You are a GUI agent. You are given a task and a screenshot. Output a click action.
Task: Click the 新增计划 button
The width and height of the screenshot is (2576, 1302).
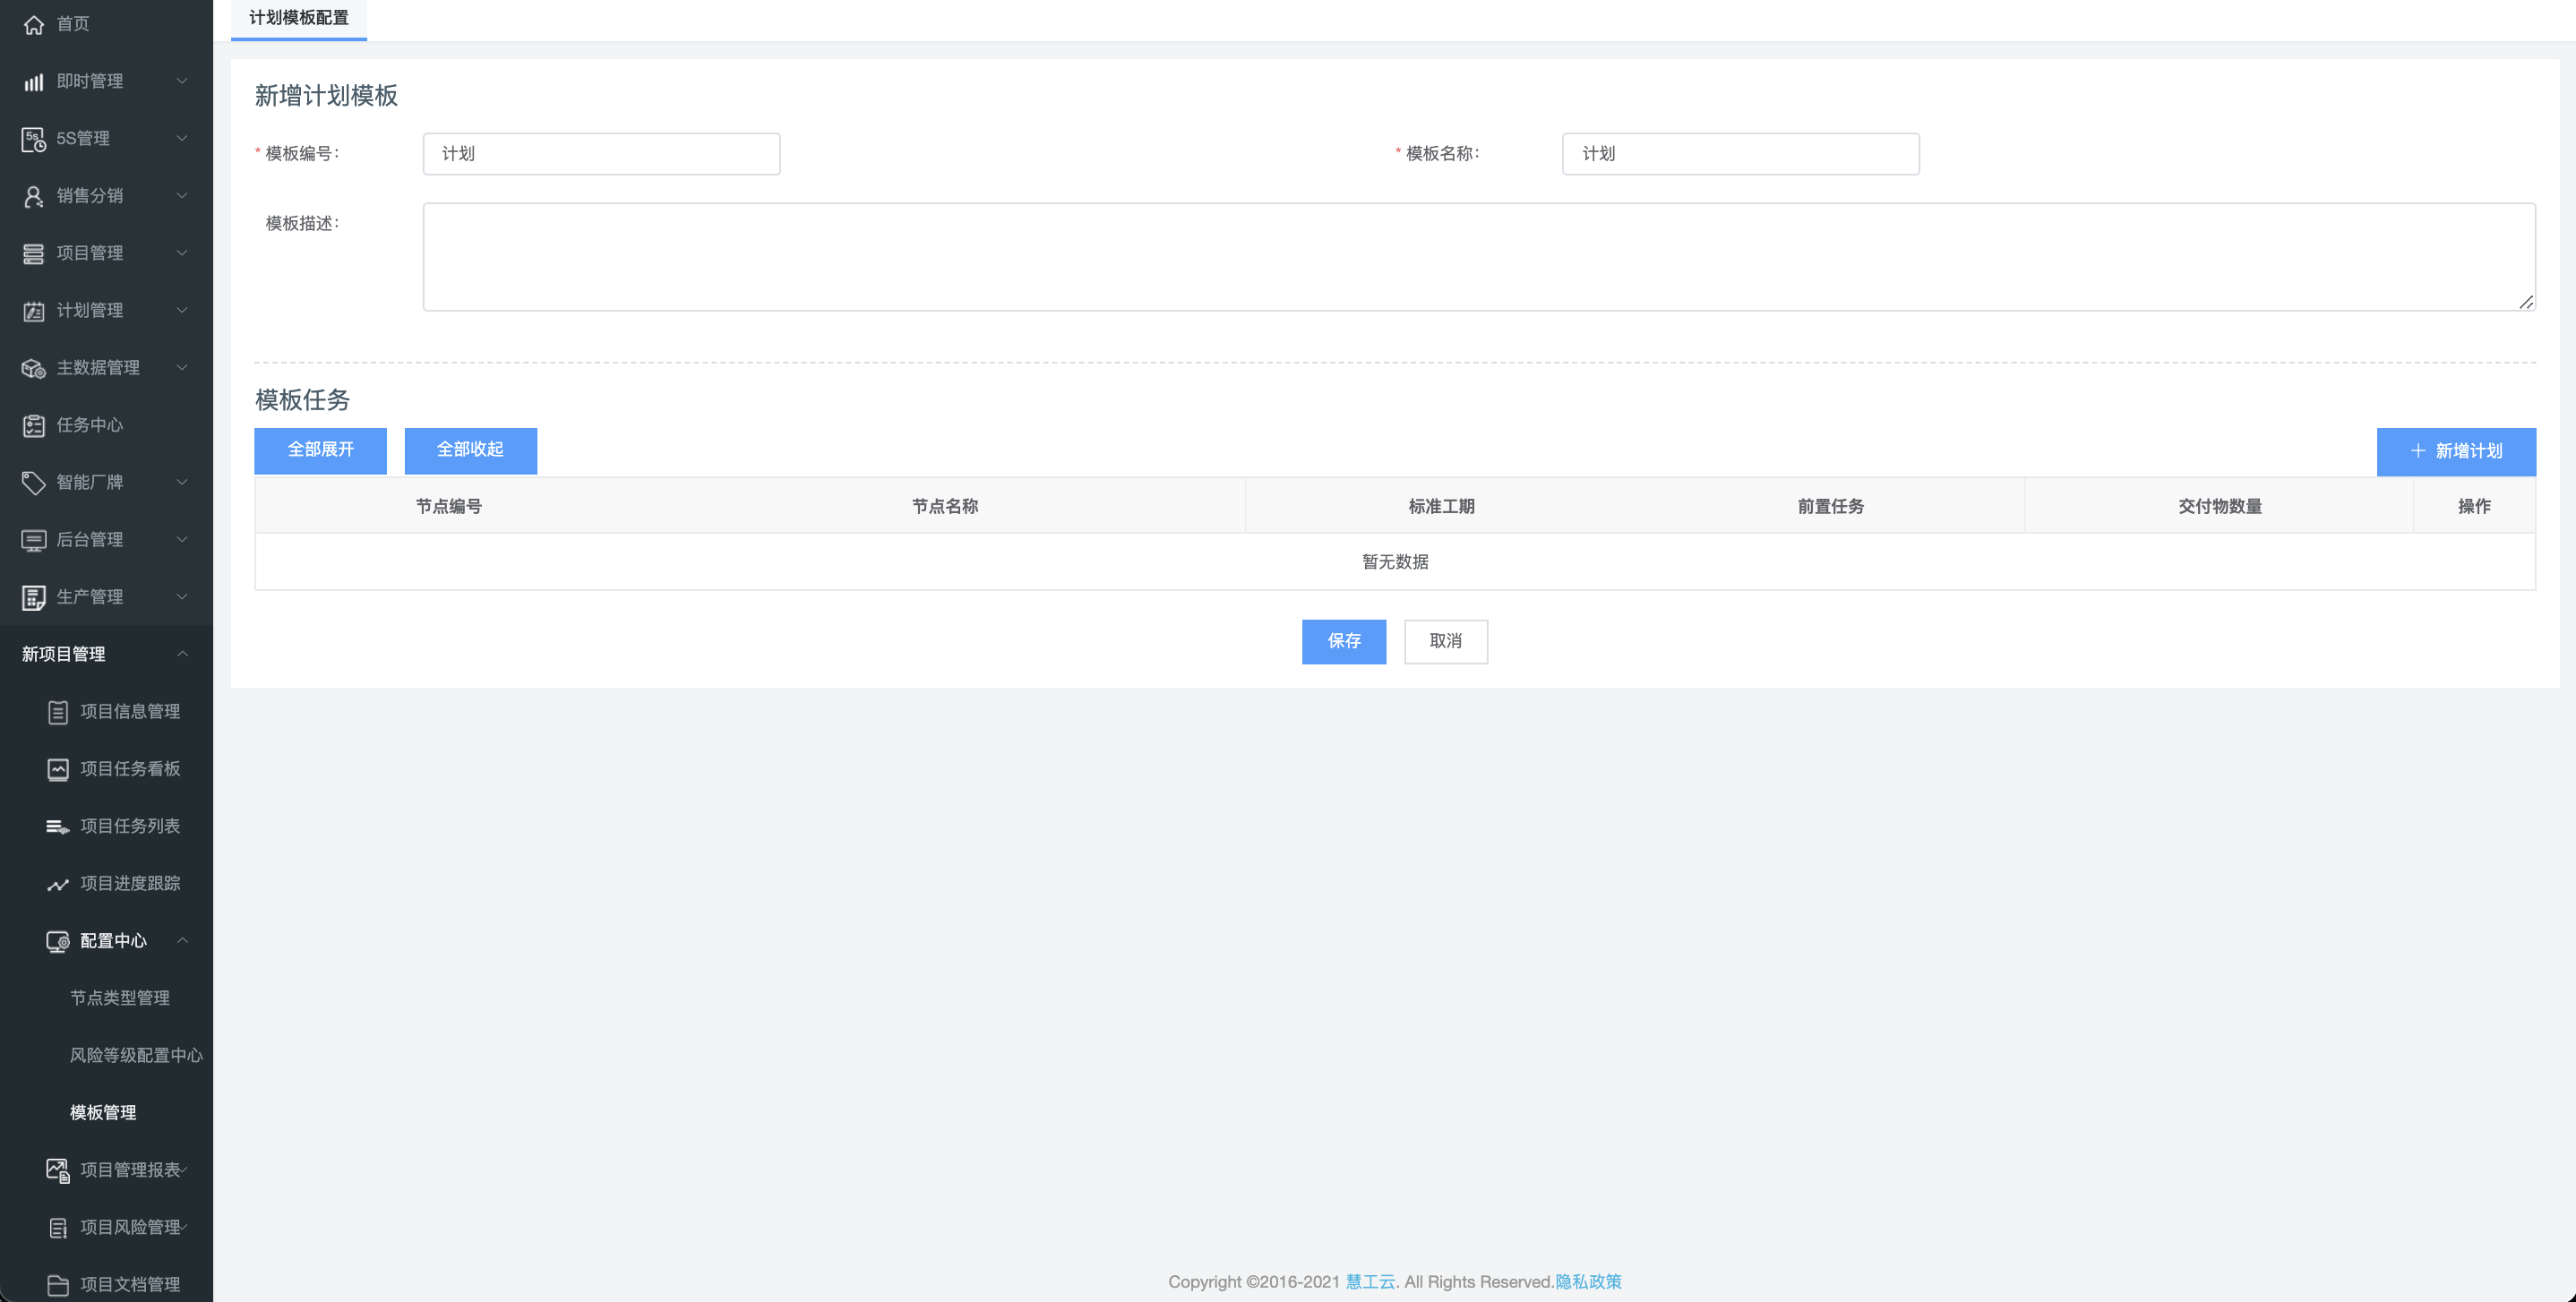pyautogui.click(x=2455, y=451)
